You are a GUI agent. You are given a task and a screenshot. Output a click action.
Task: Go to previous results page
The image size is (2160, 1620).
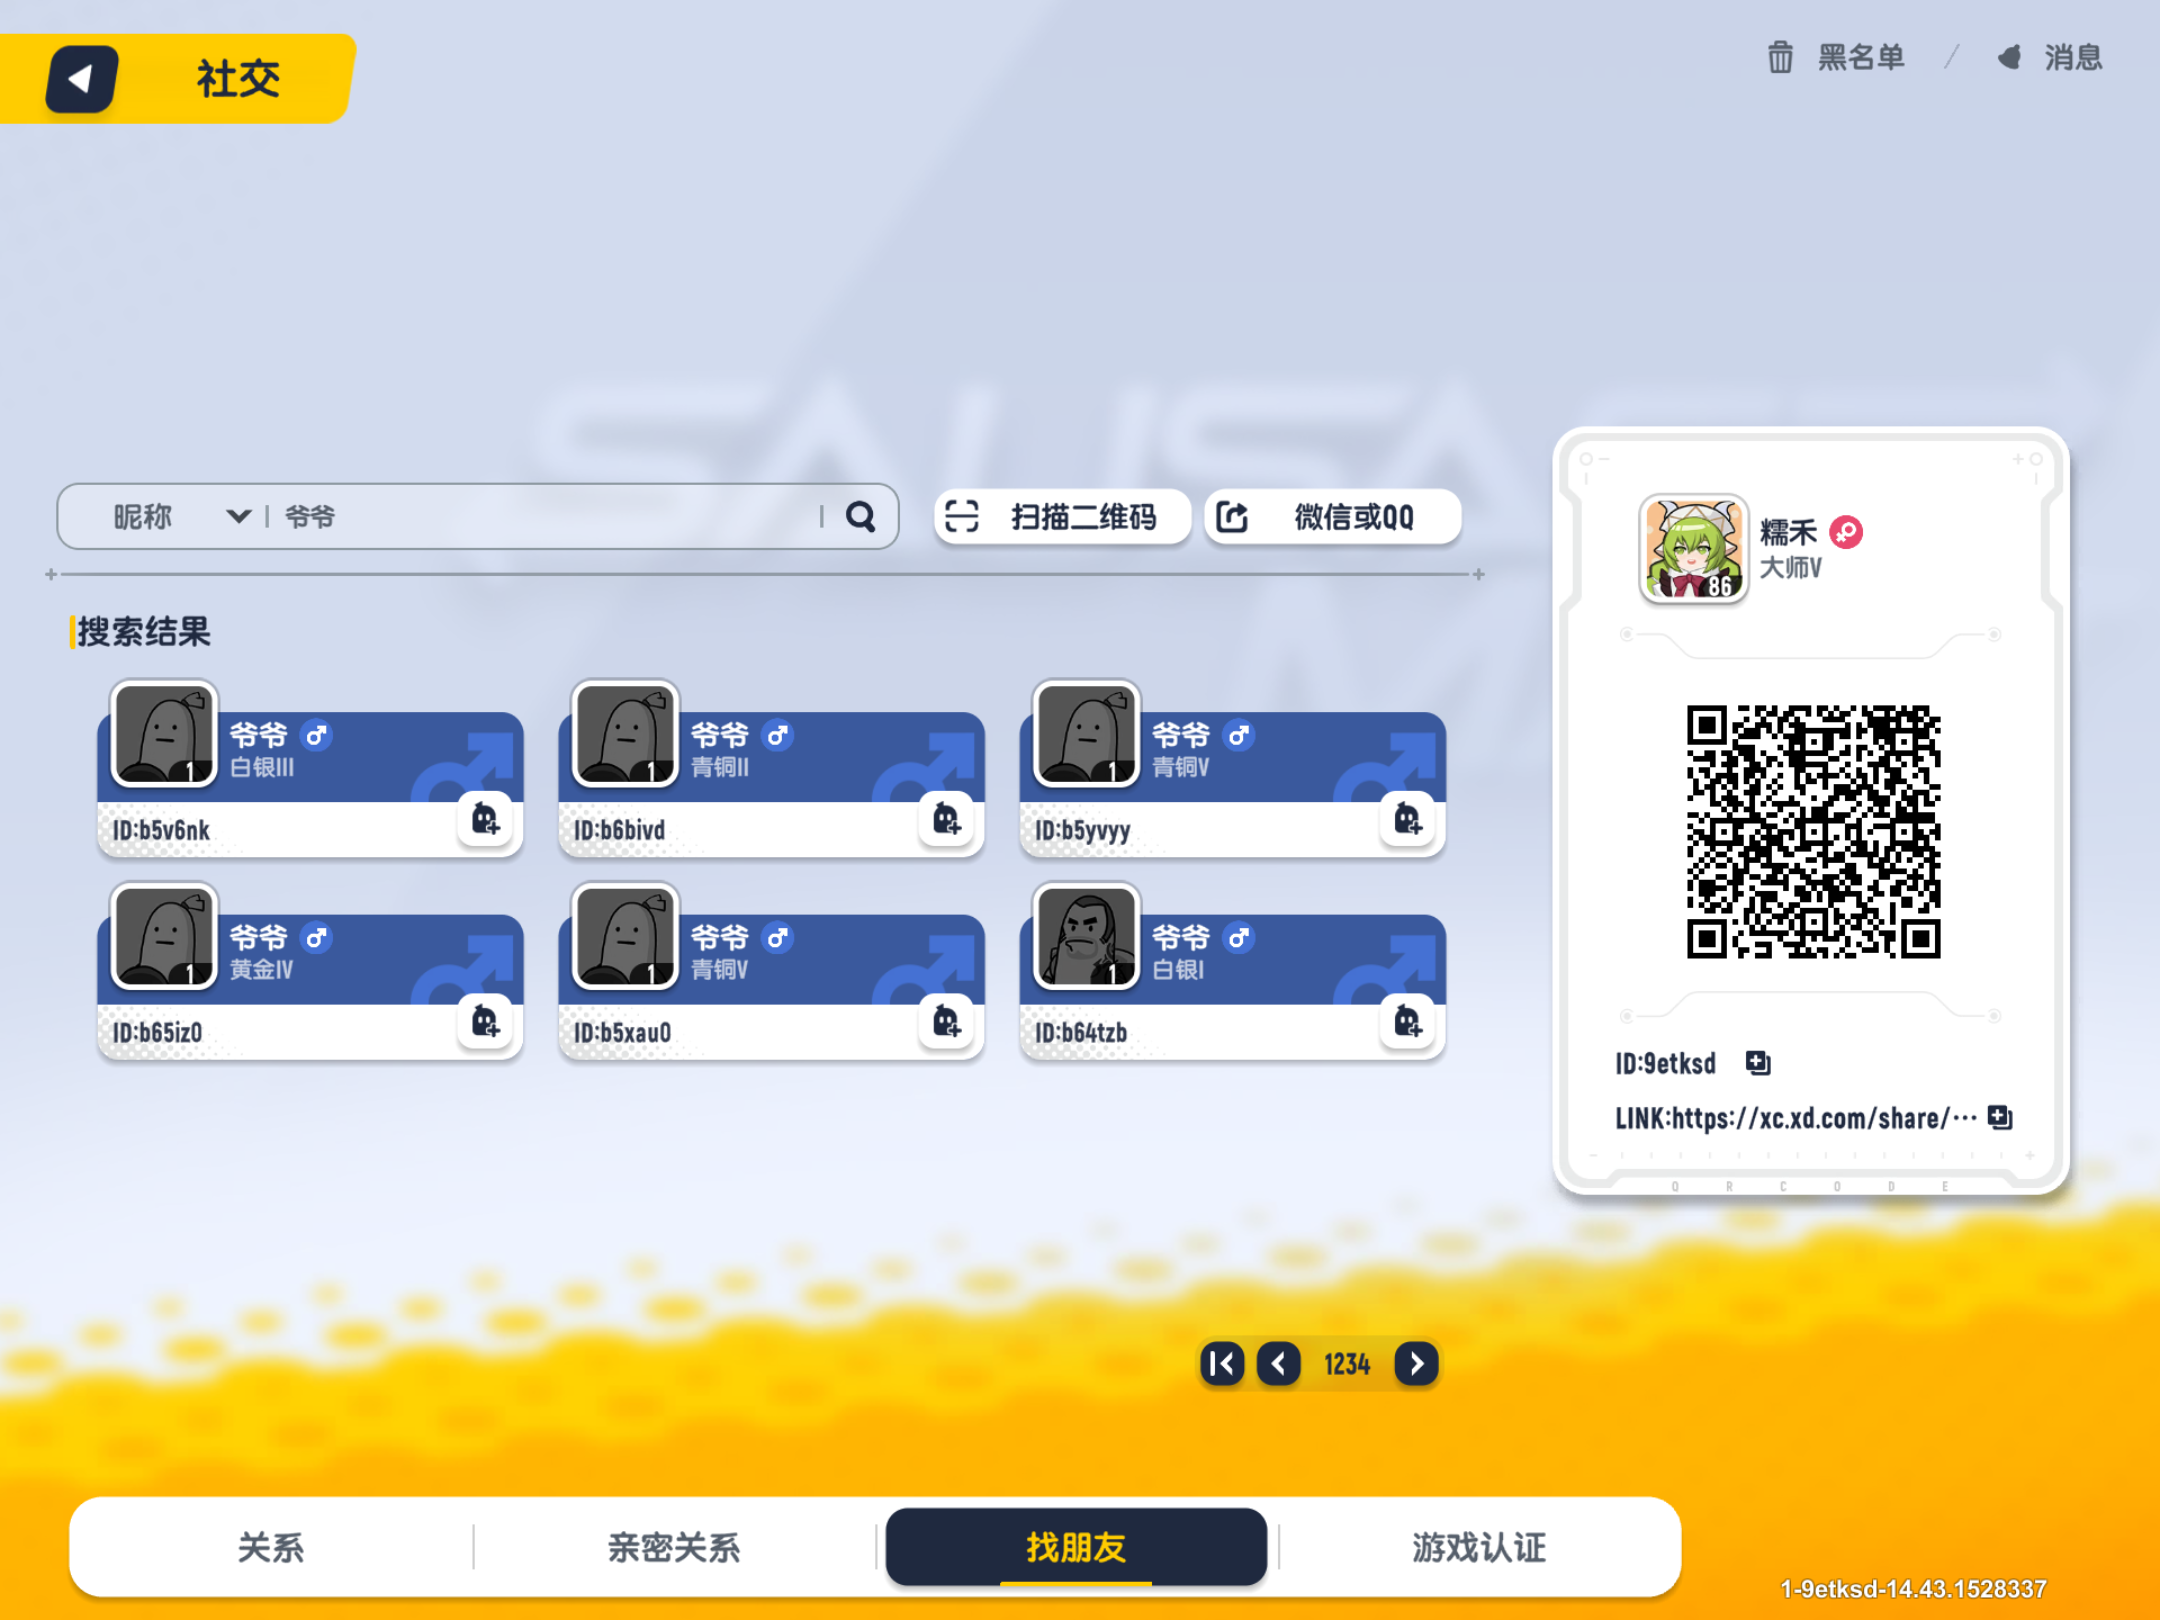coord(1278,1363)
